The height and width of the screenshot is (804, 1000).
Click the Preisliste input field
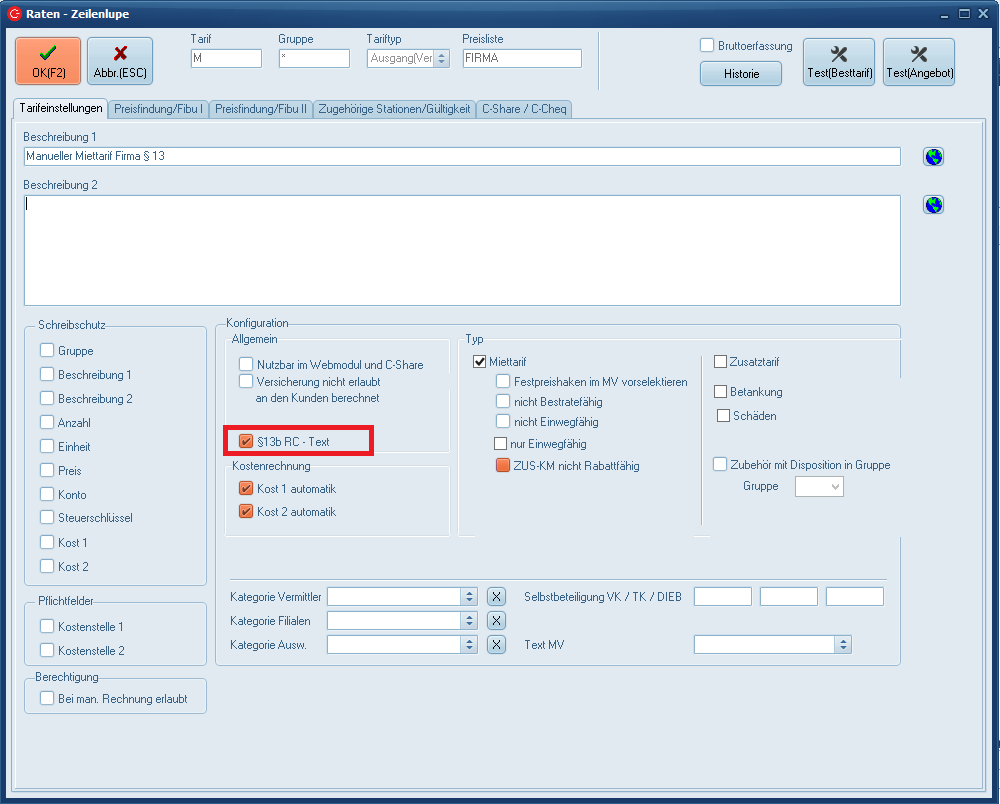pyautogui.click(x=521, y=59)
